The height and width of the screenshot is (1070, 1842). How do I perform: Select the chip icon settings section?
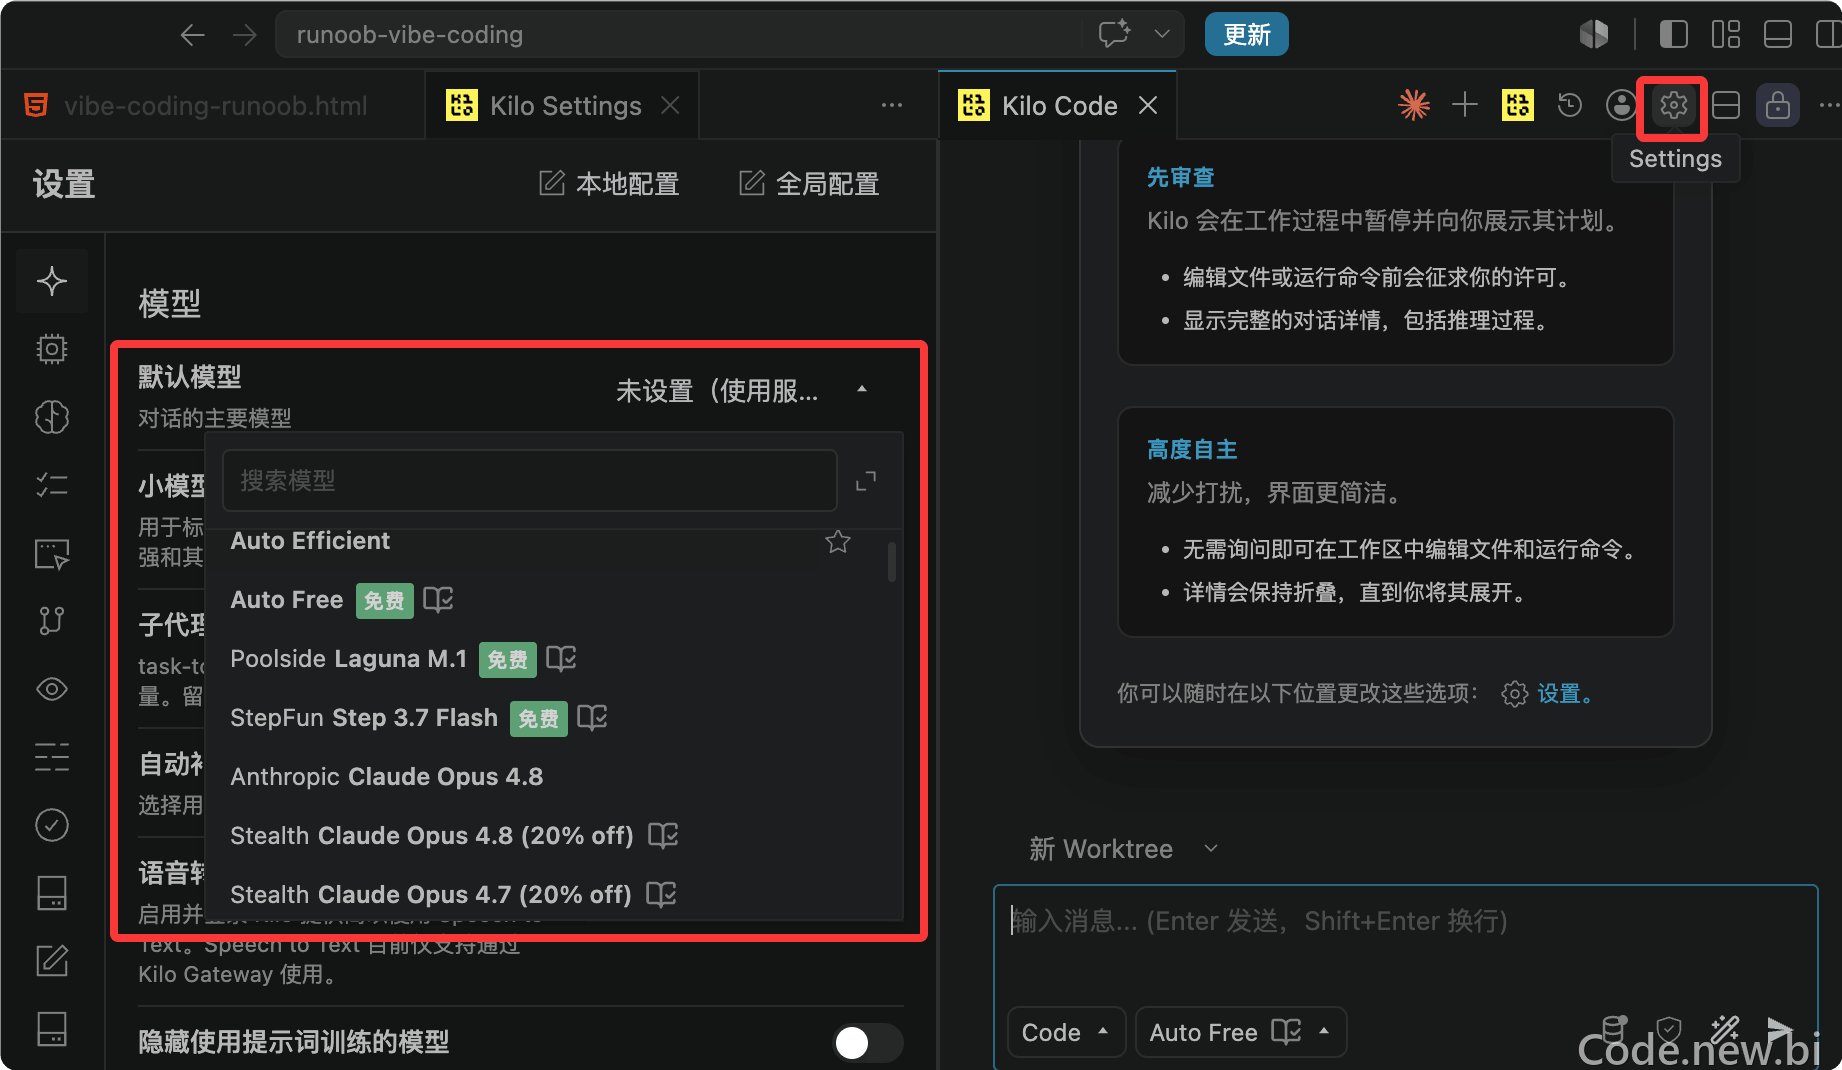[52, 349]
